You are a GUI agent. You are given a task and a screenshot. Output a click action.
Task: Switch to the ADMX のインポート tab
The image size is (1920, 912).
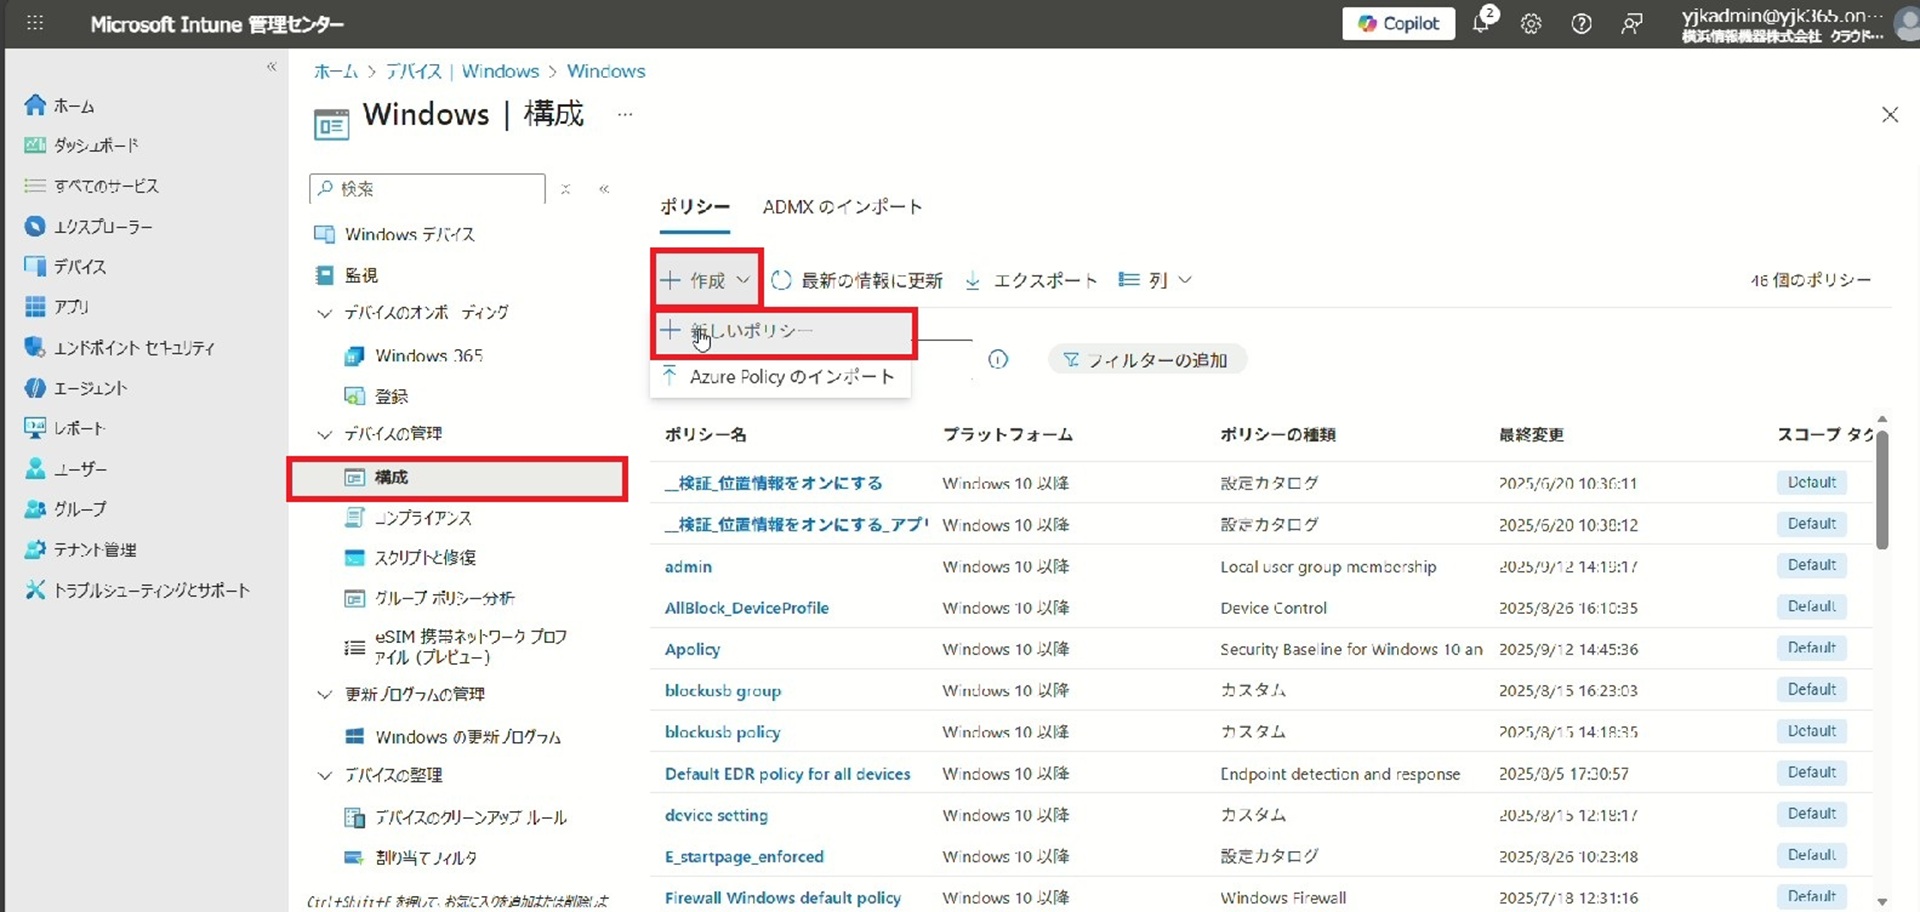coord(842,207)
